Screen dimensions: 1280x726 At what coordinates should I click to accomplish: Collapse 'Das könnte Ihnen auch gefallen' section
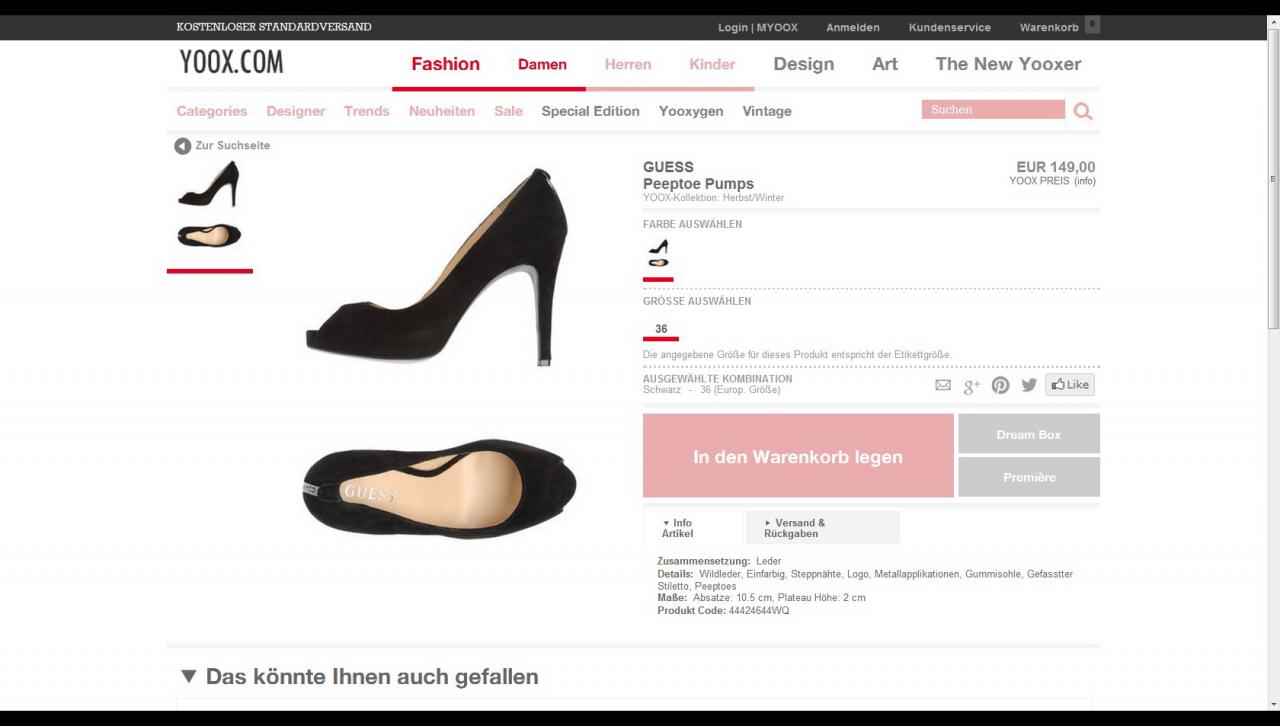188,677
